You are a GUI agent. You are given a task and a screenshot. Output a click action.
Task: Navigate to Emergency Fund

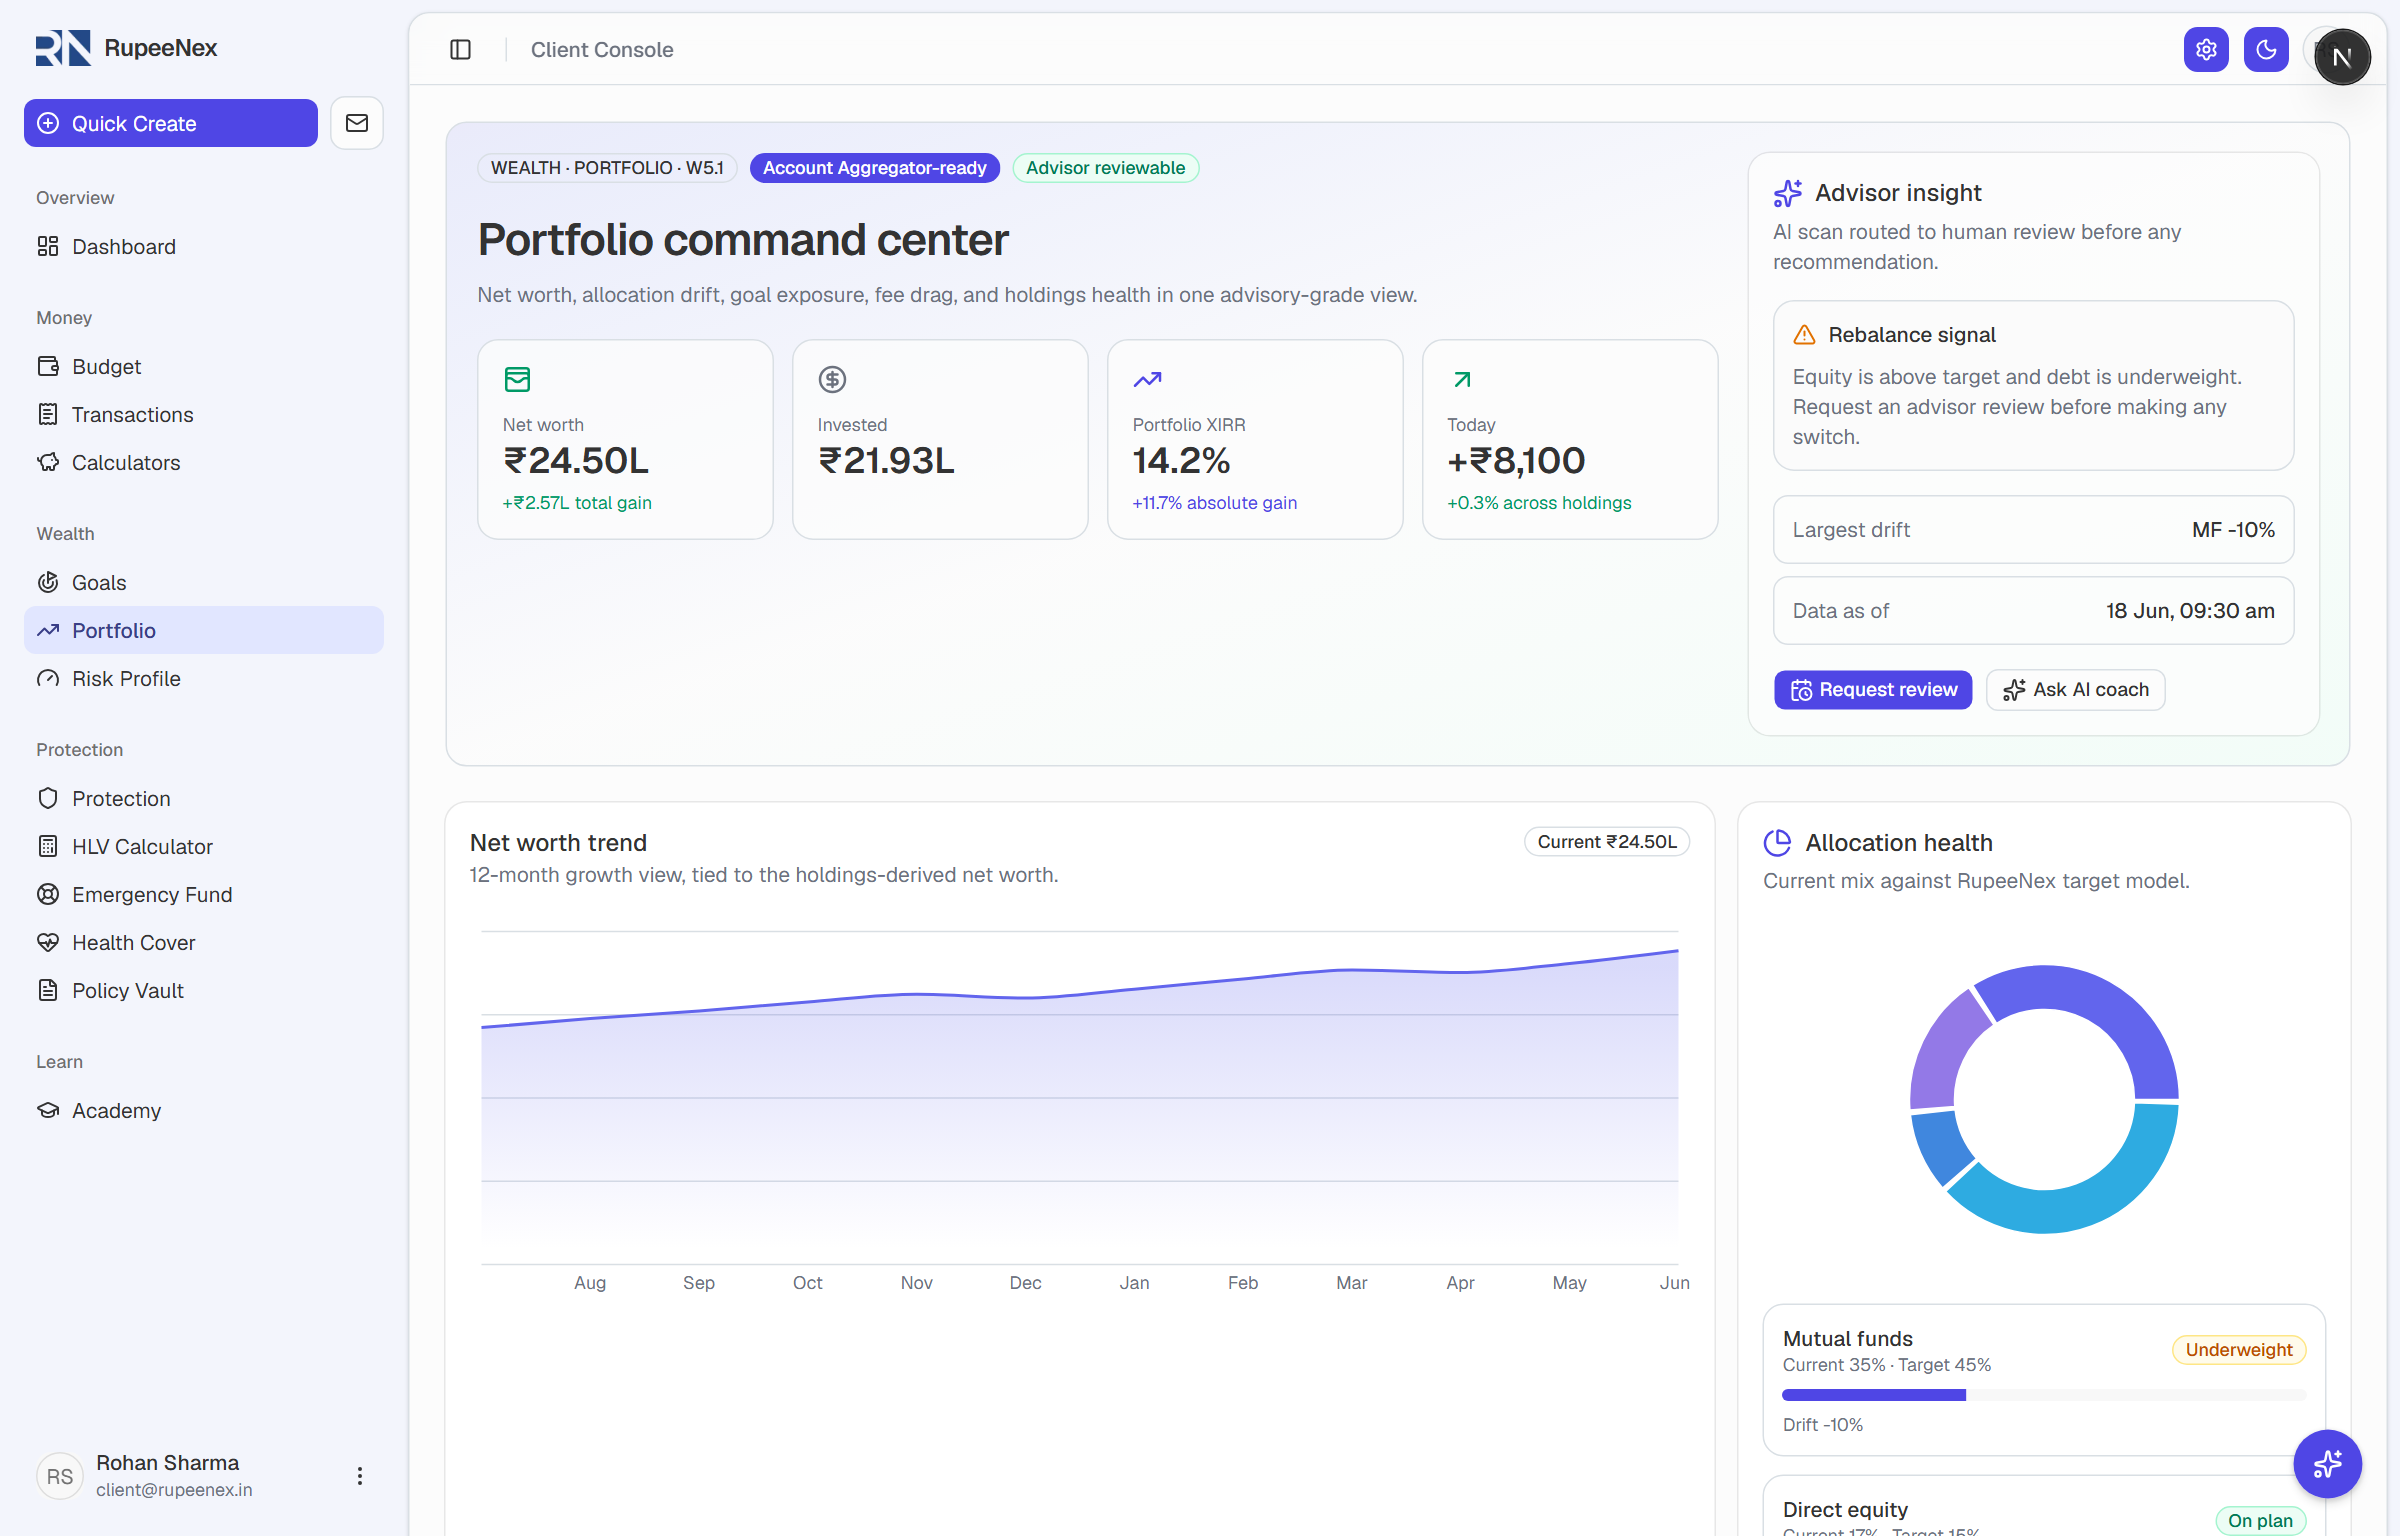click(204, 894)
